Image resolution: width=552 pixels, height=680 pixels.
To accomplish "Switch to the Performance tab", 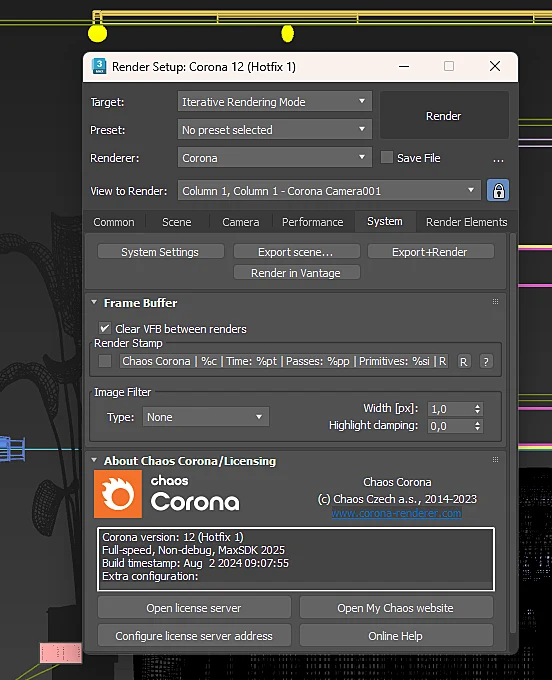I will coord(312,222).
